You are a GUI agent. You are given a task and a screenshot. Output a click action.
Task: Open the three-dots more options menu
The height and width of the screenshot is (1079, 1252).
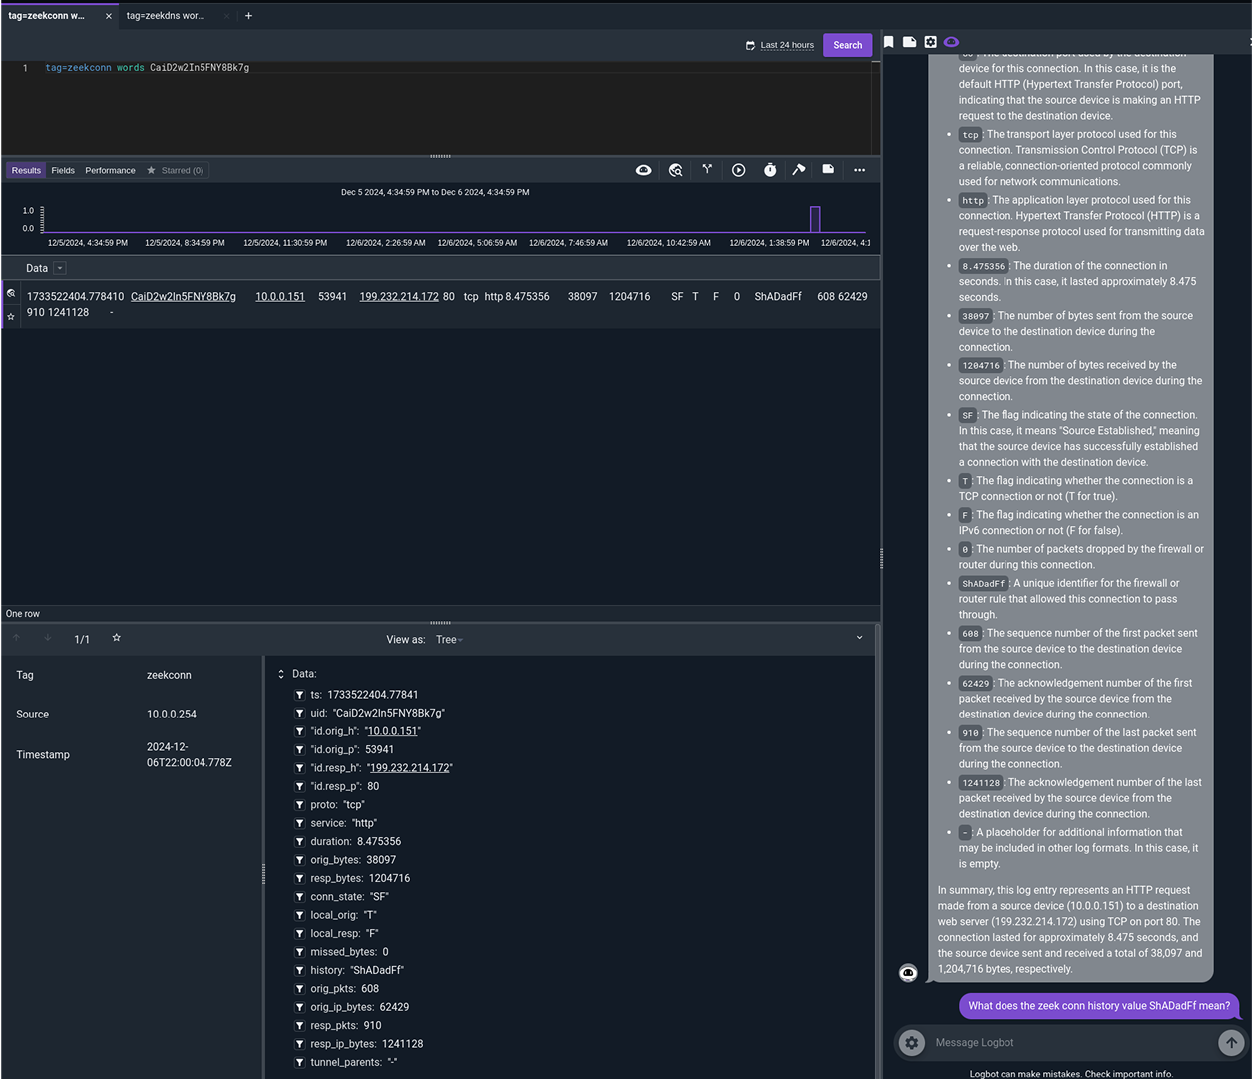(859, 170)
